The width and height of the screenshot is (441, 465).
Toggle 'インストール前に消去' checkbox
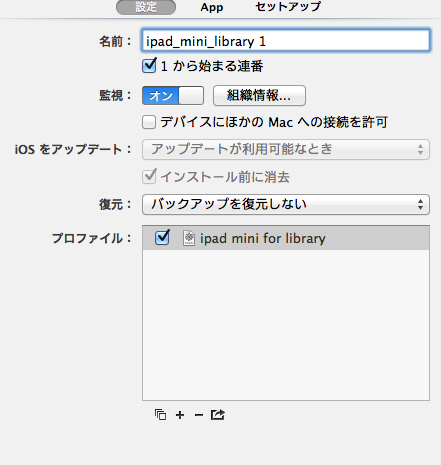tap(149, 177)
